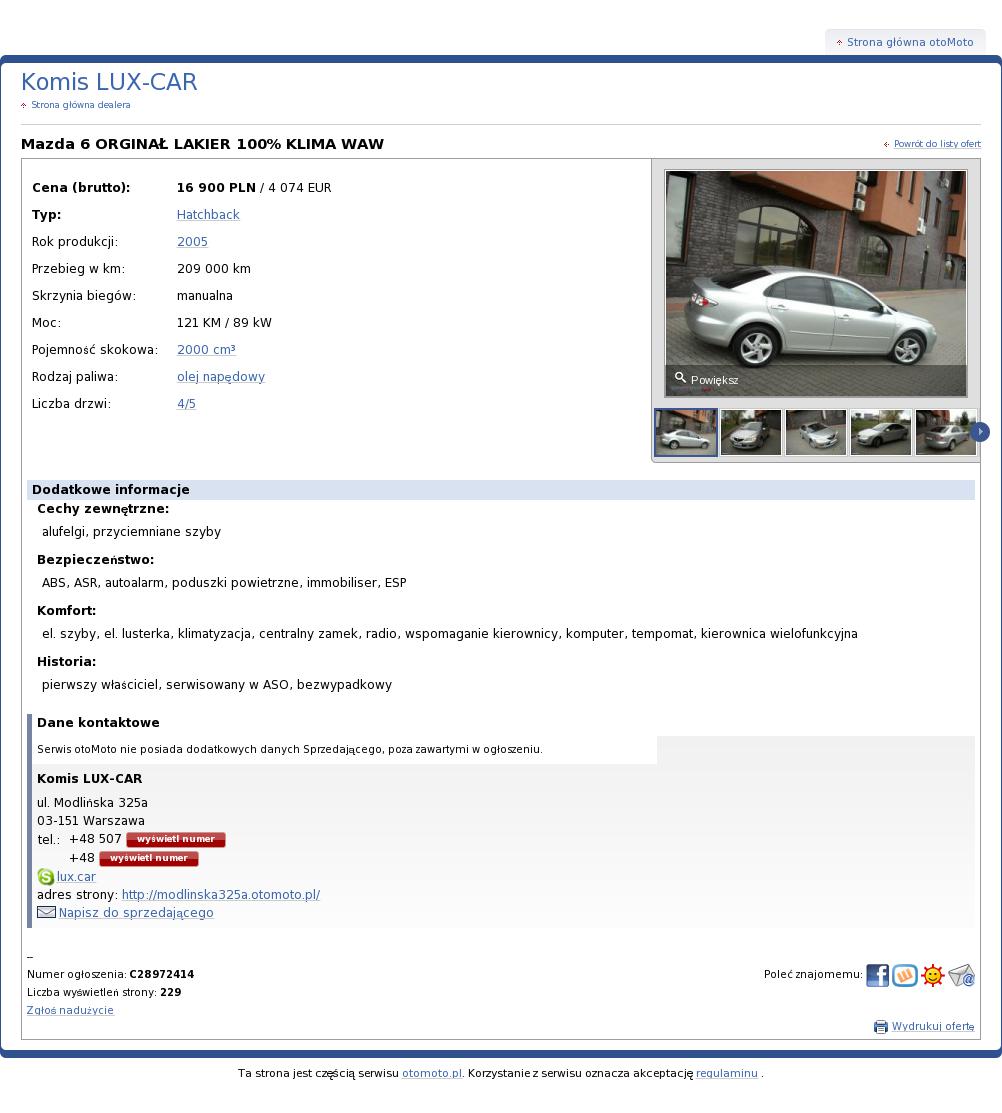The height and width of the screenshot is (1113, 1002).
Task: Click the printer icon
Action: (x=881, y=1026)
